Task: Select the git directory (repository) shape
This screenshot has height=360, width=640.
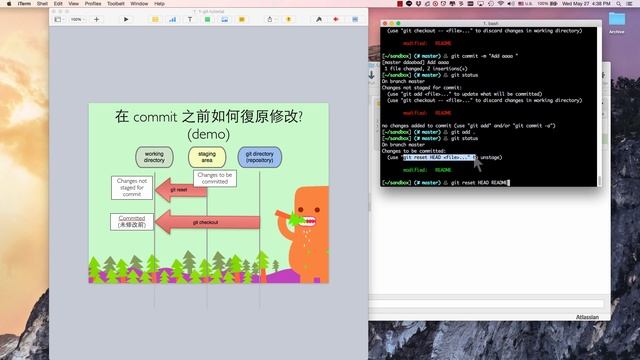Action: (260, 157)
